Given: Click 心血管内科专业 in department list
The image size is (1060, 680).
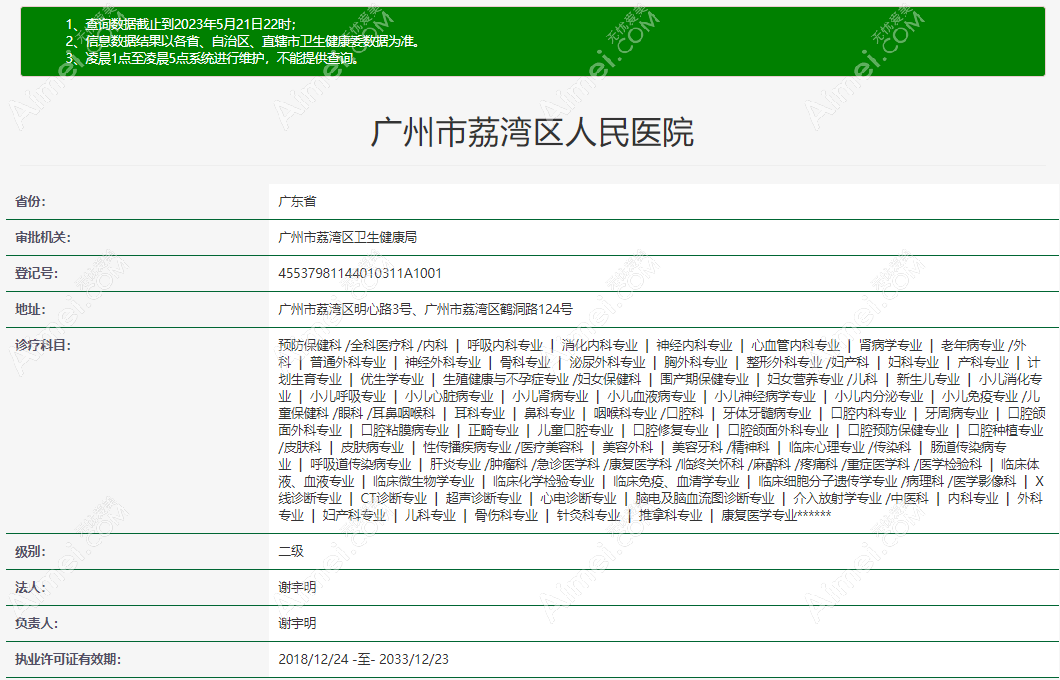Looking at the screenshot, I should coord(795,345).
